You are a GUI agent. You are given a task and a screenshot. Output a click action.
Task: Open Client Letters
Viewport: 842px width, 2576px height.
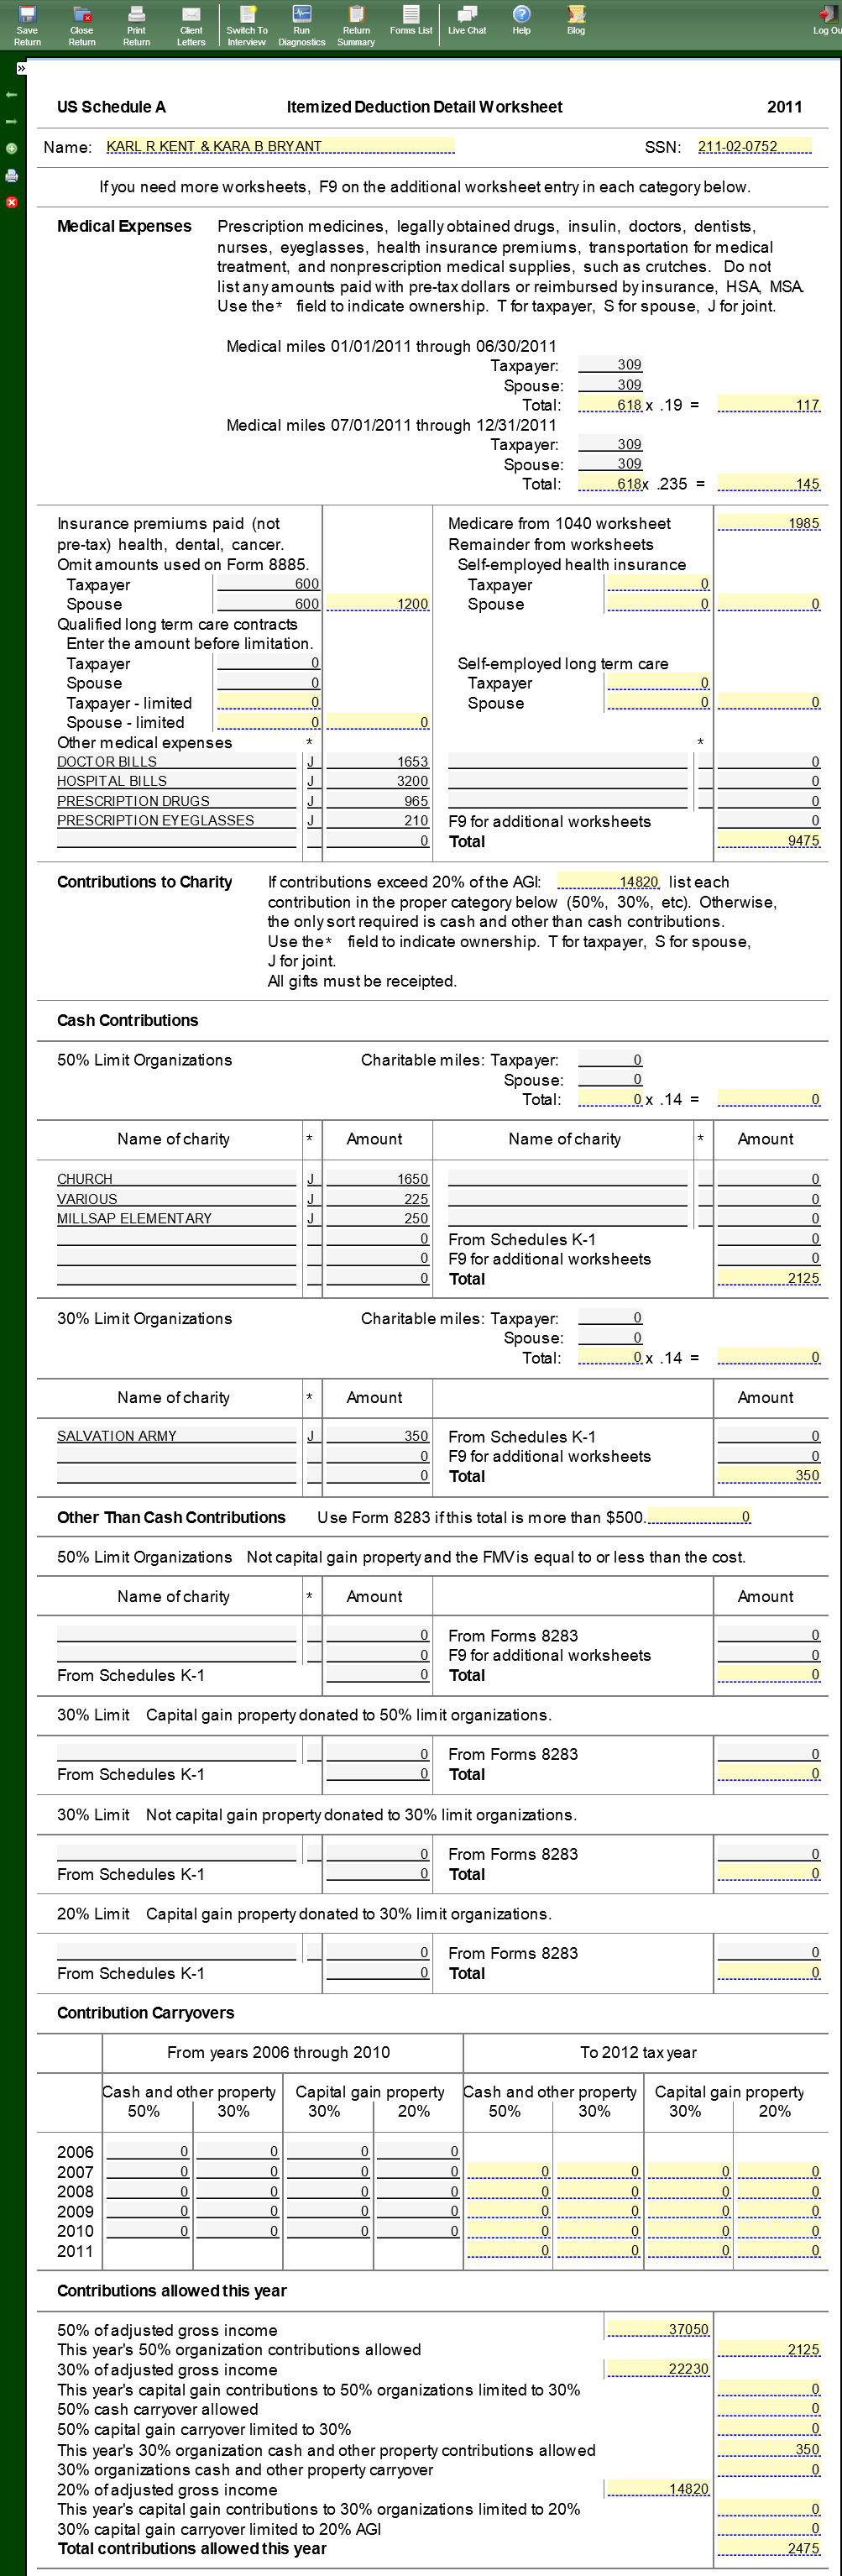click(x=191, y=25)
